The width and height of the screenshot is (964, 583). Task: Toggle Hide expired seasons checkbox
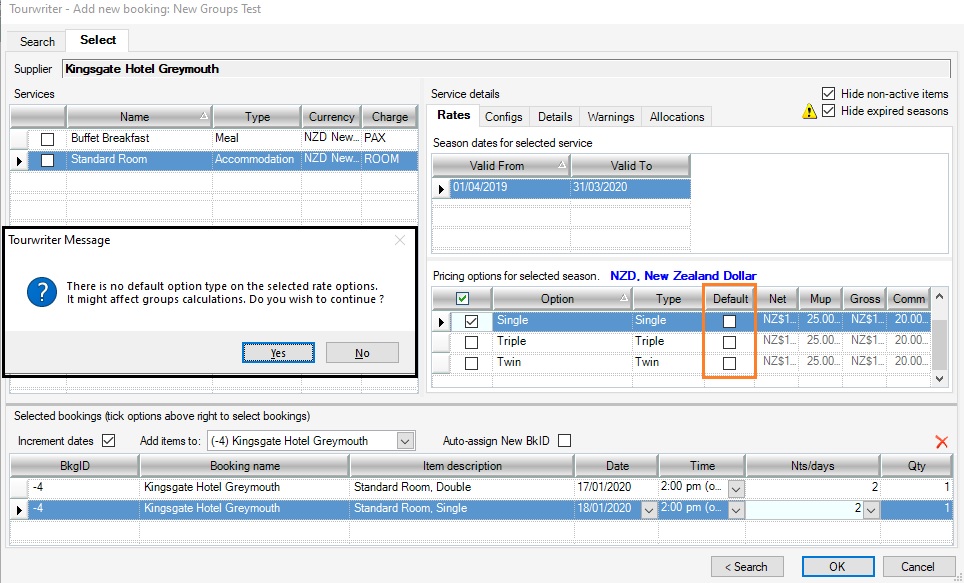click(828, 111)
